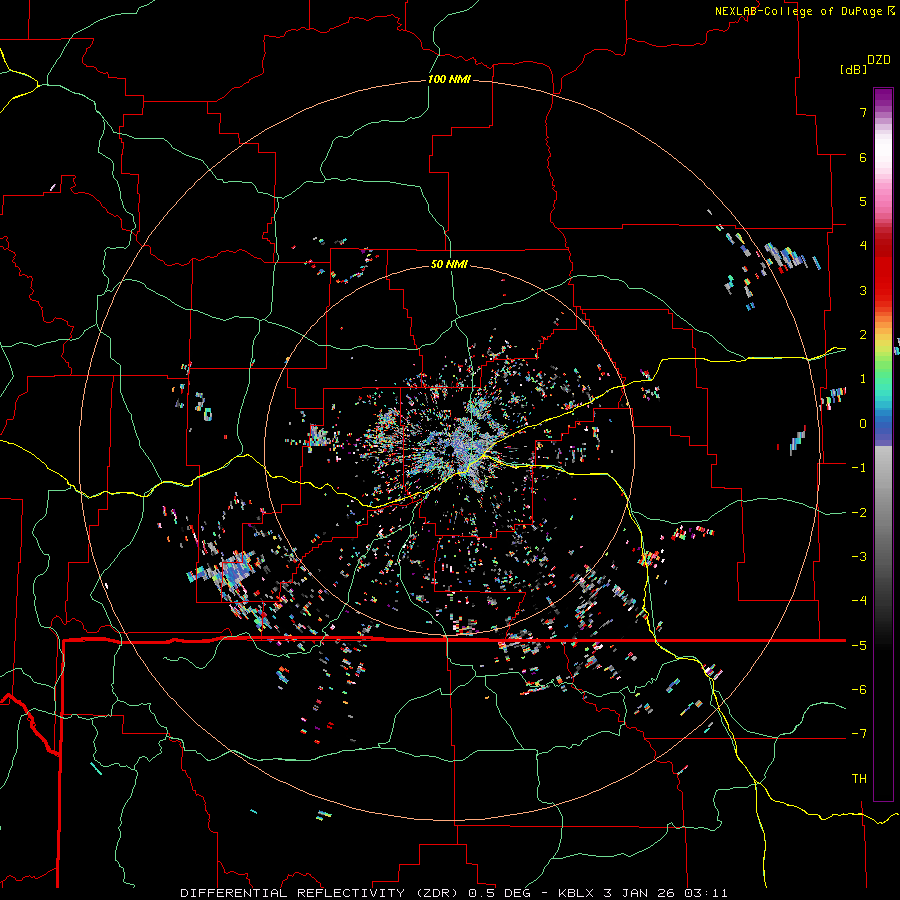The height and width of the screenshot is (900, 900).
Task: Click the 0 value on the color scale
Action: click(863, 424)
